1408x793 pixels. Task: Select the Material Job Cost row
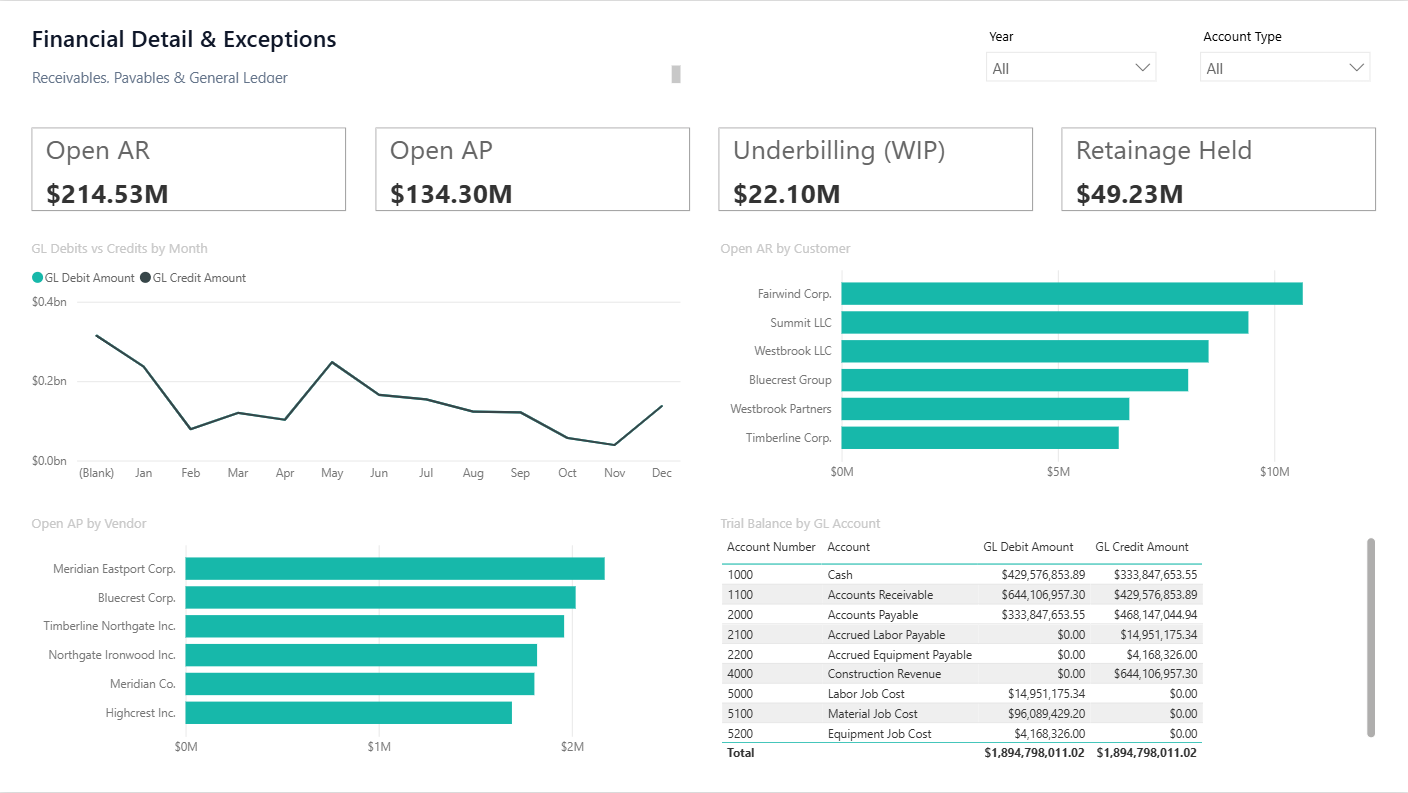[962, 714]
